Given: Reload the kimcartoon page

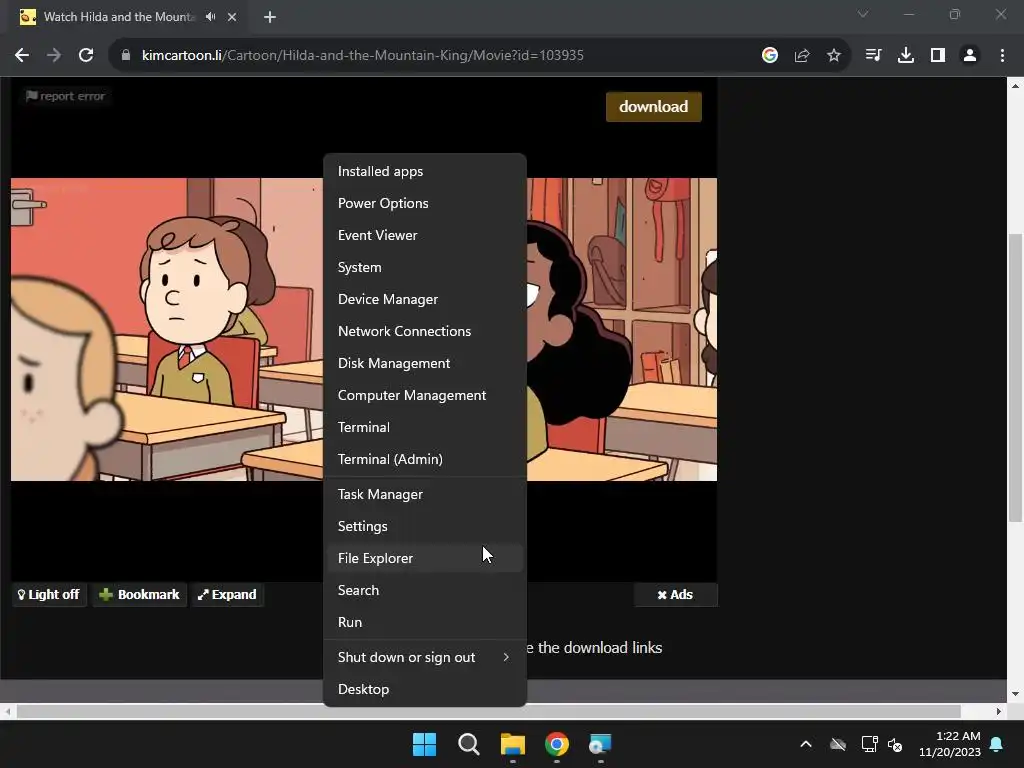Looking at the screenshot, I should click(86, 56).
